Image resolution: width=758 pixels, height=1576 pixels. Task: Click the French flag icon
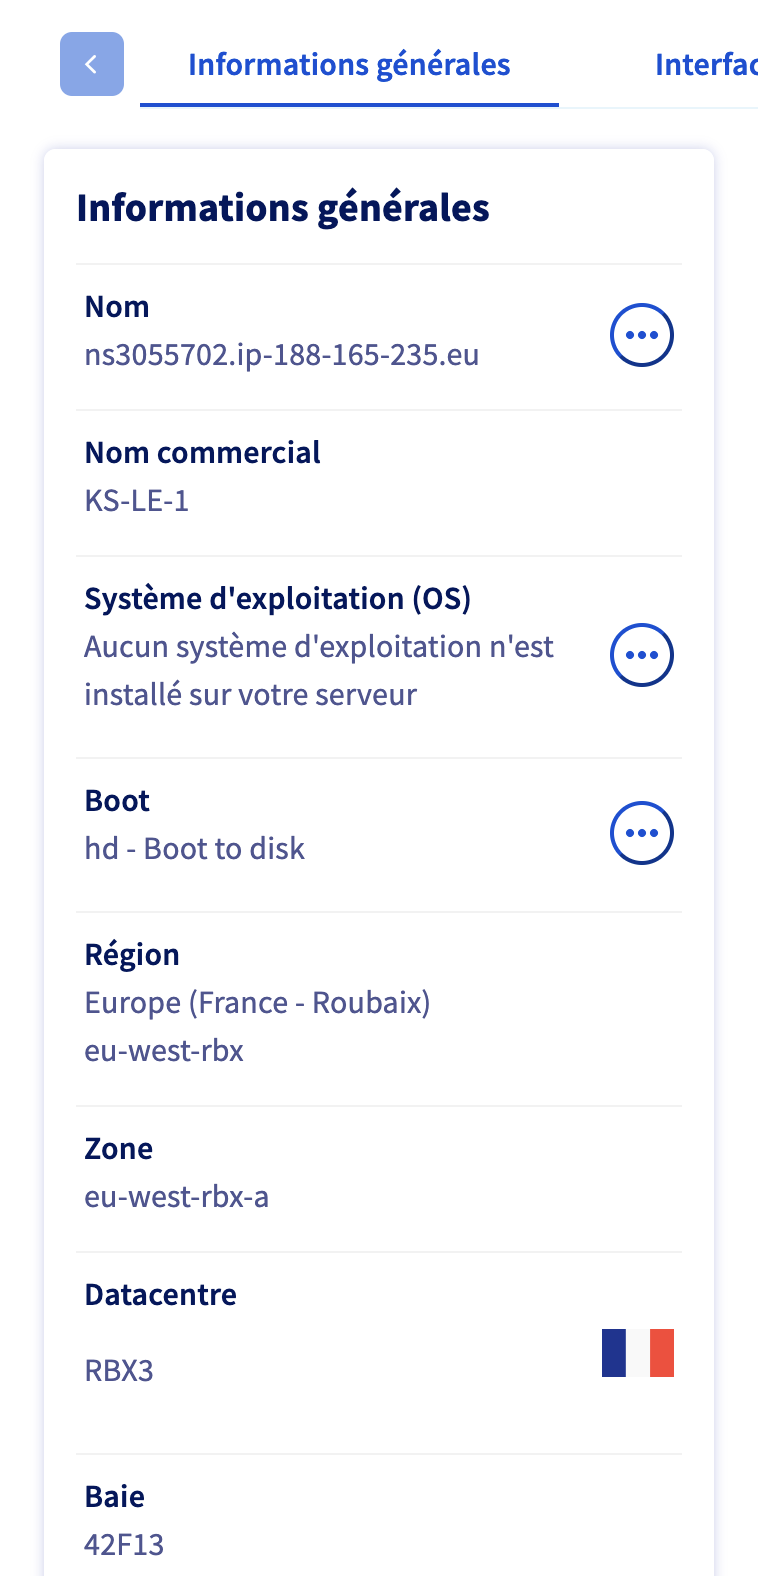coord(638,1353)
